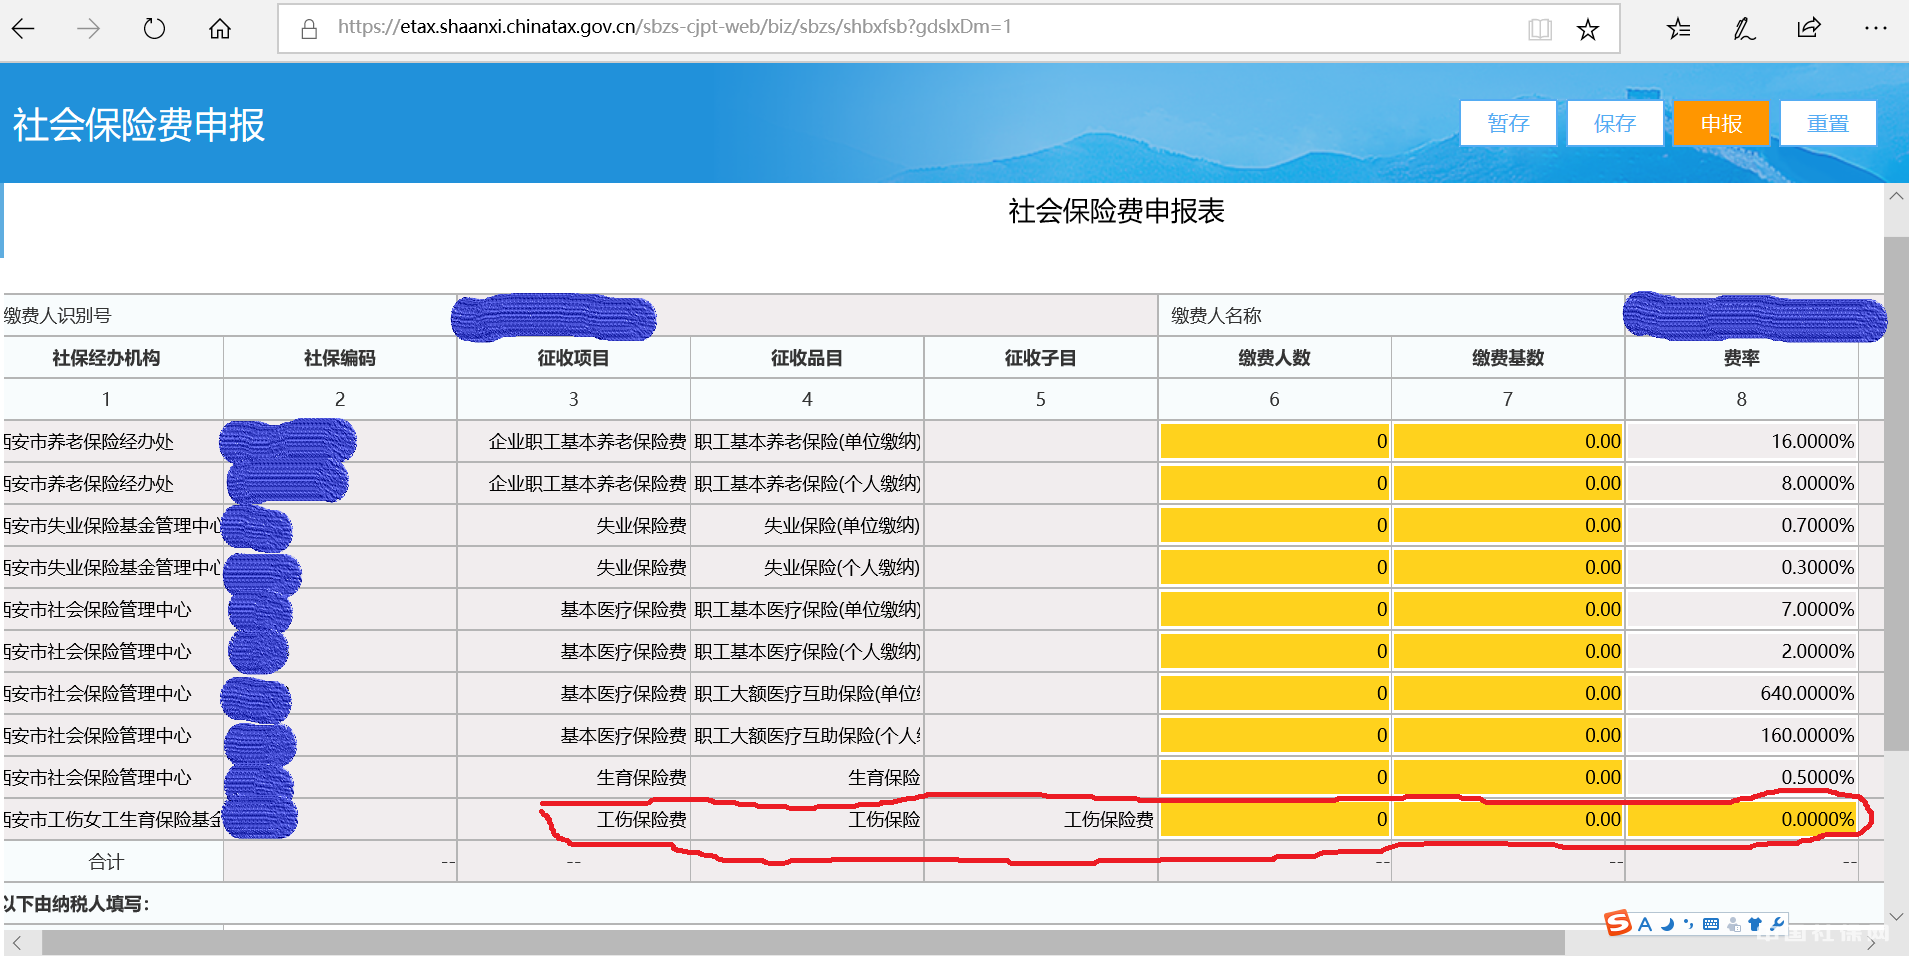1909x962 pixels.
Task: Click 暂存 temporary save button
Action: [x=1508, y=123]
